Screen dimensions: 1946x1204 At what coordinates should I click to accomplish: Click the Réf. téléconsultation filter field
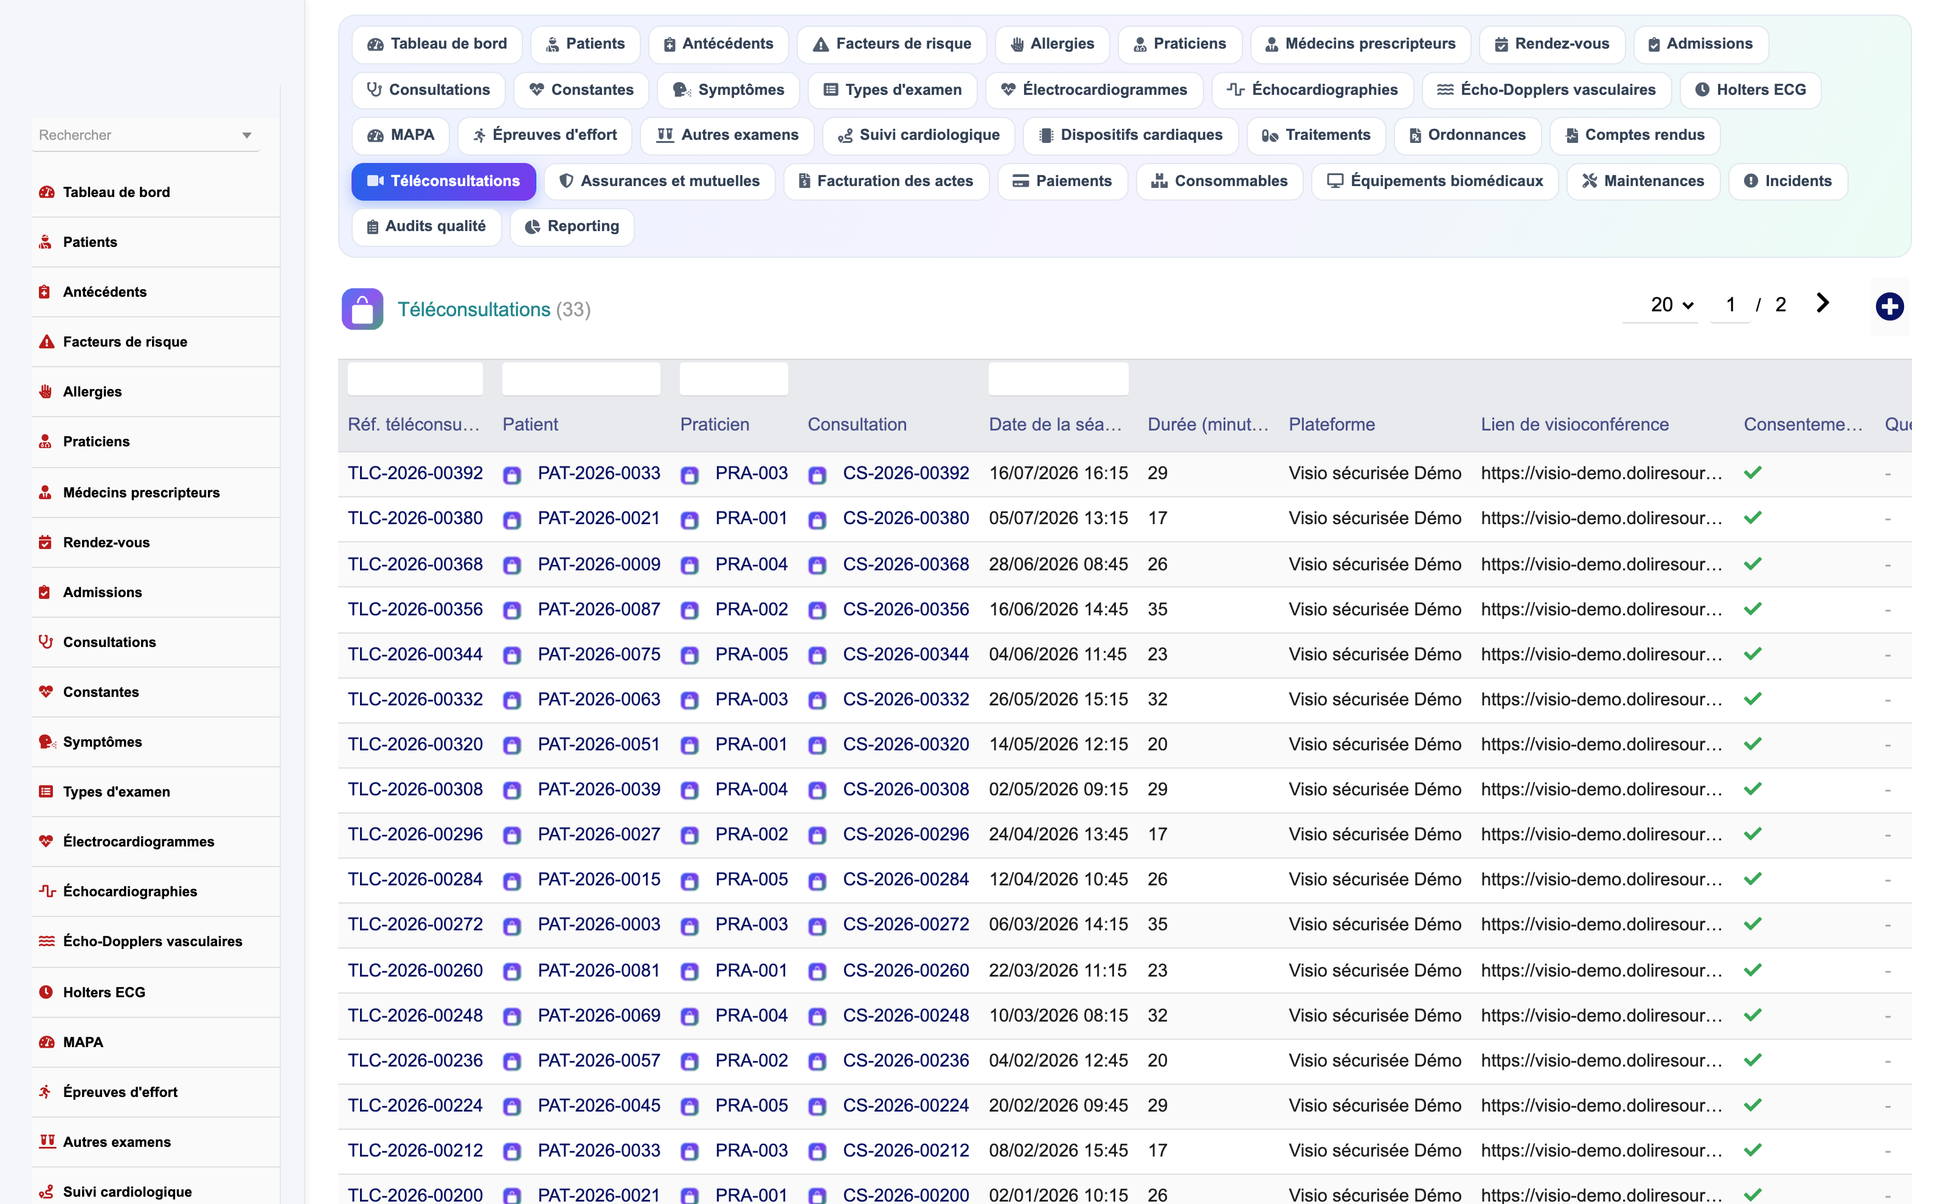click(415, 379)
